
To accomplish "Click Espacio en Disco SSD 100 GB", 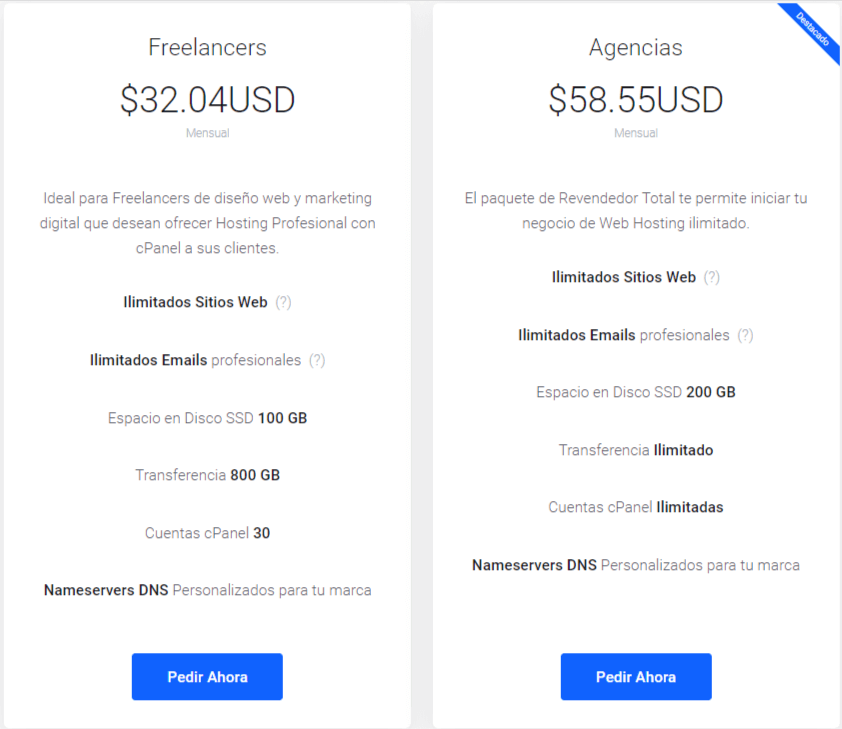I will (x=207, y=418).
